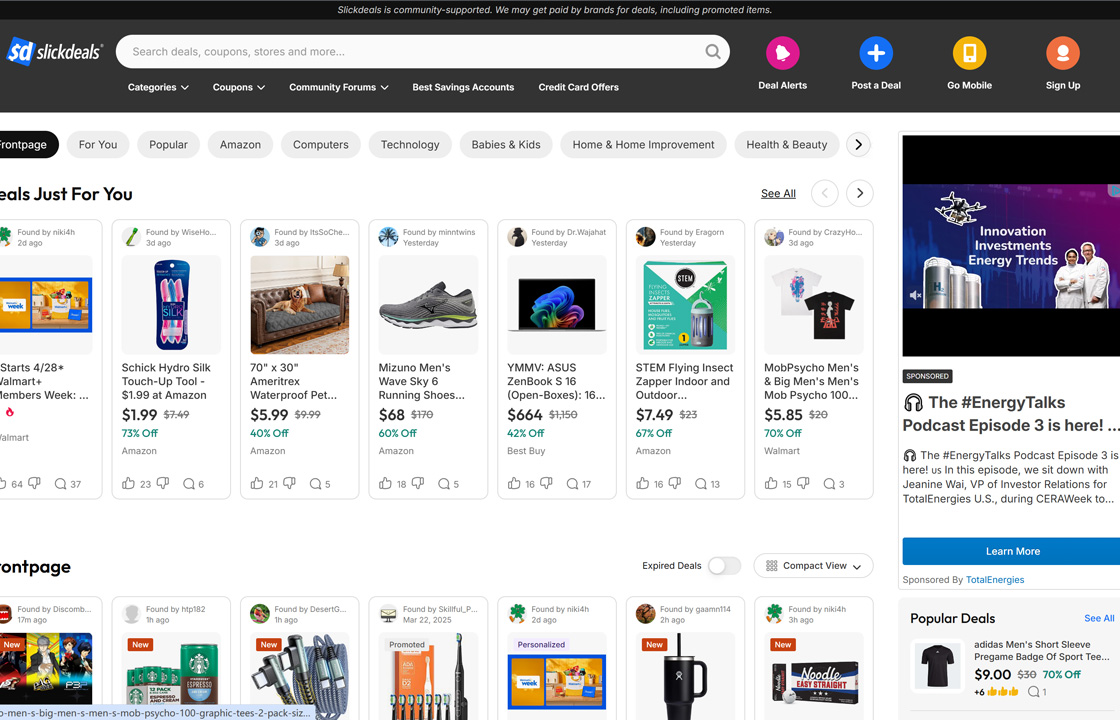Select the Computers tab

(321, 144)
